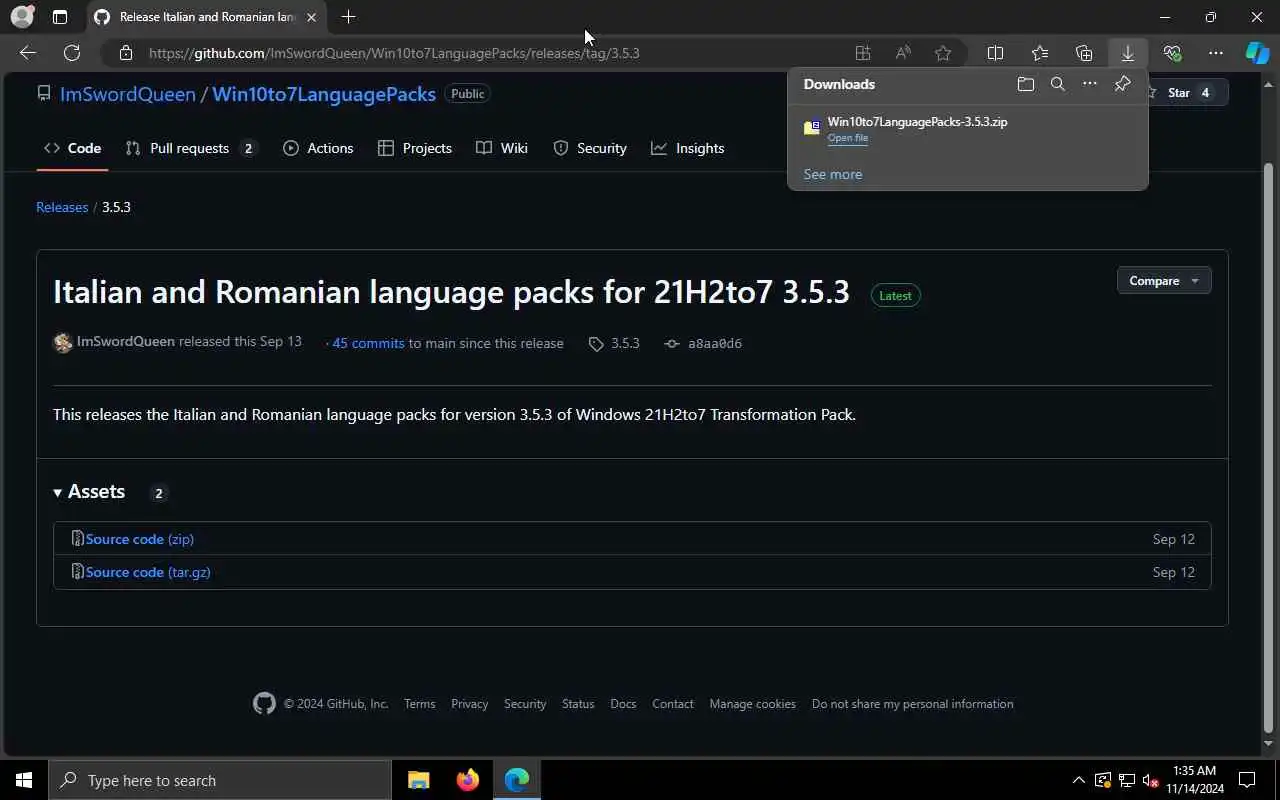Image resolution: width=1280 pixels, height=800 pixels.
Task: View site info via padlock icon
Action: 125,53
